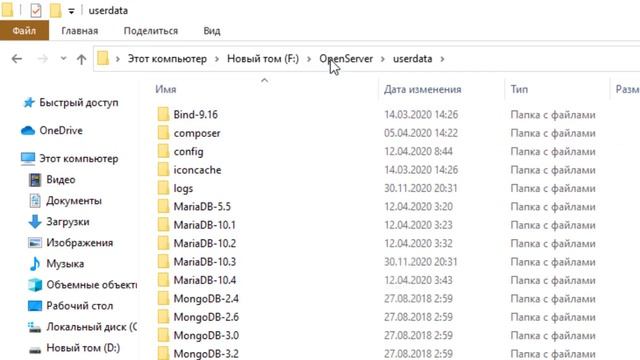Click the Документы document icon
The image size is (640, 360).
click(35, 200)
